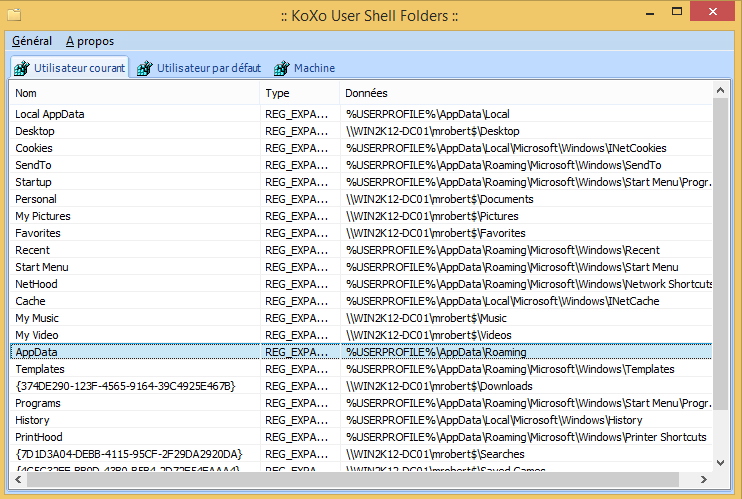742x499 pixels.
Task: Click vertical scrollbar up arrow
Action: click(x=721, y=90)
